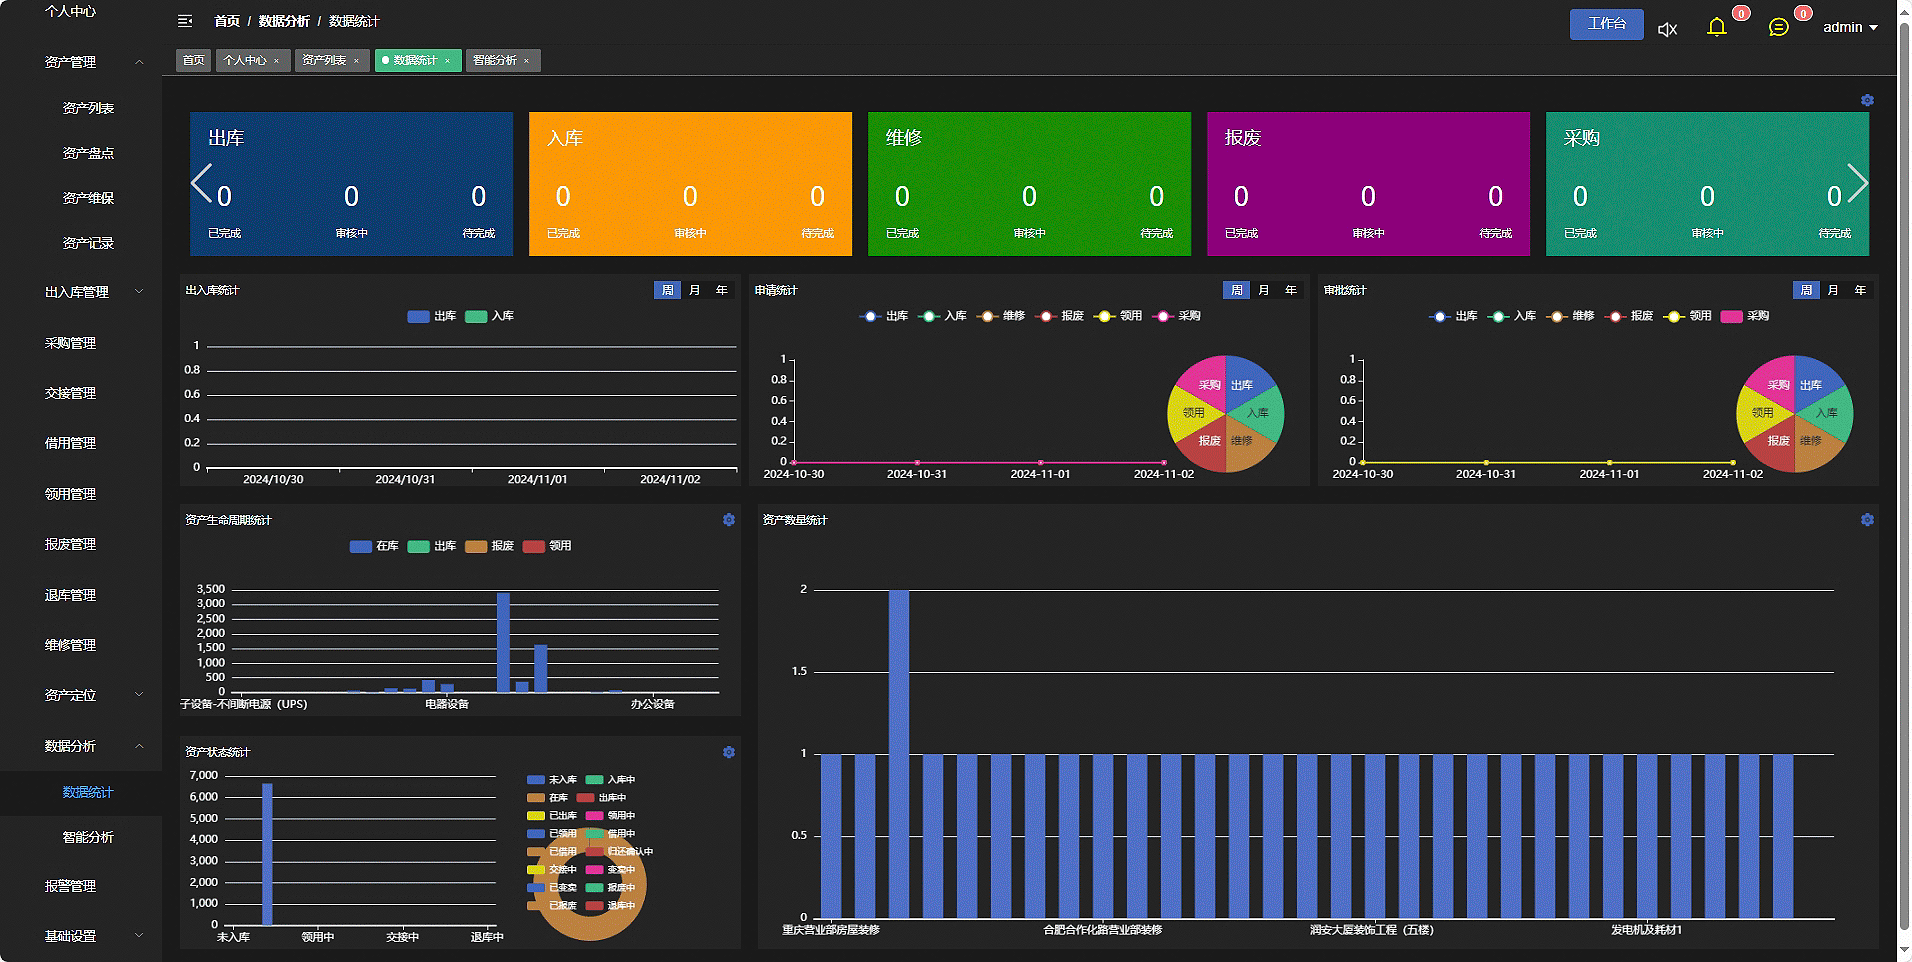Viewport: 1912px width, 962px height.
Task: Open the admin user dropdown
Action: [1850, 27]
